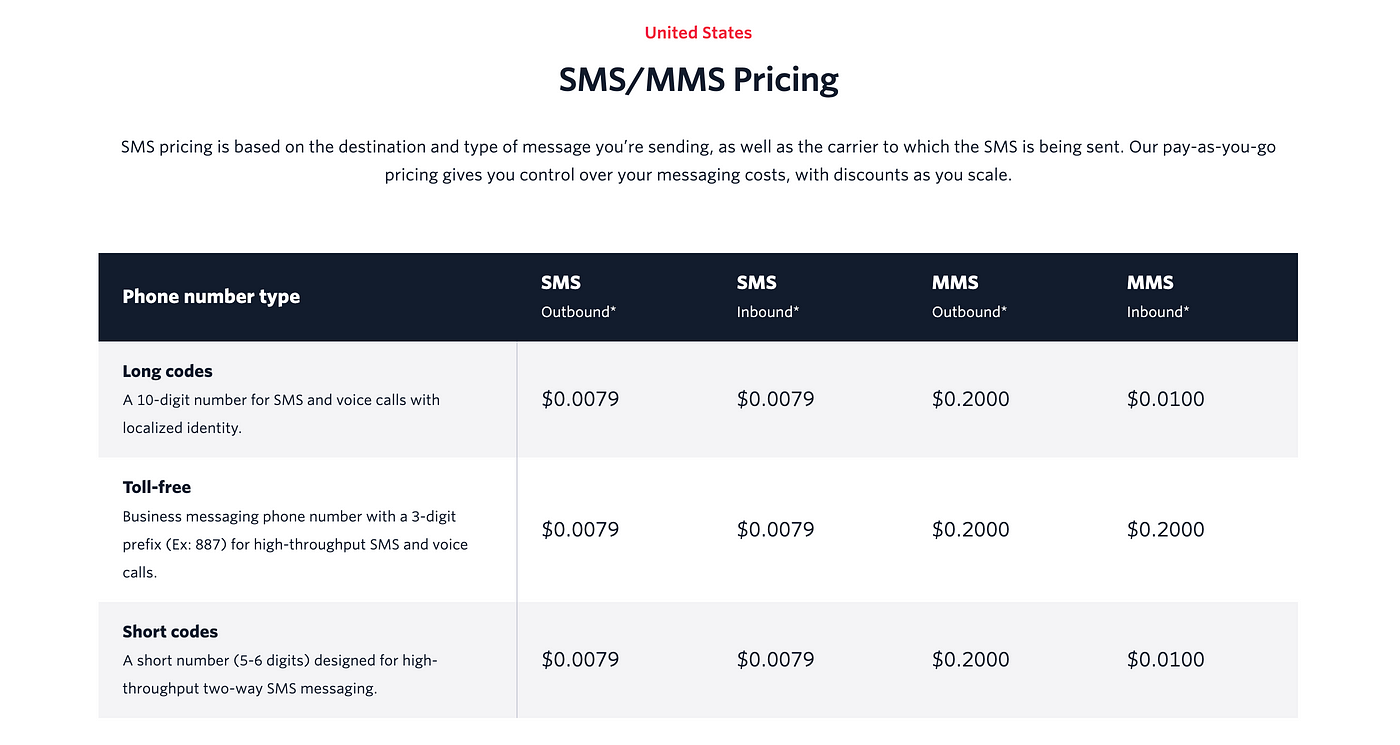
Task: Click Toll-free SMS Inbound price
Action: click(776, 530)
